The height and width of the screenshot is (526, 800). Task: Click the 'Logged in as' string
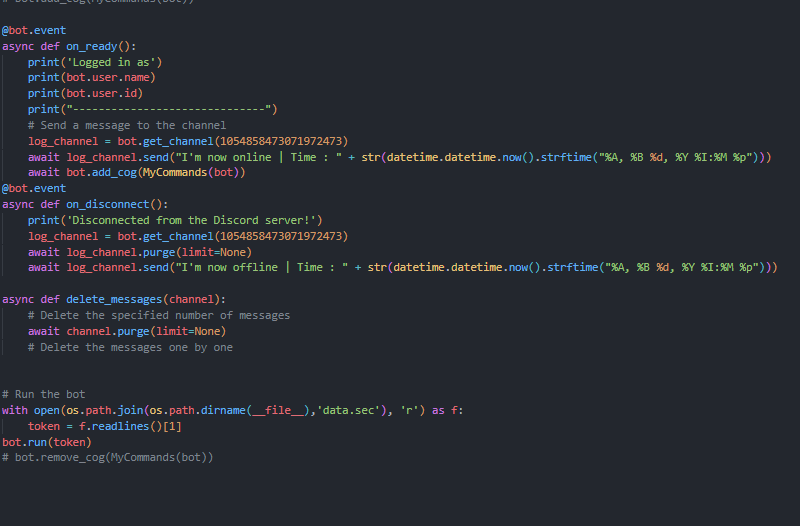(x=111, y=62)
